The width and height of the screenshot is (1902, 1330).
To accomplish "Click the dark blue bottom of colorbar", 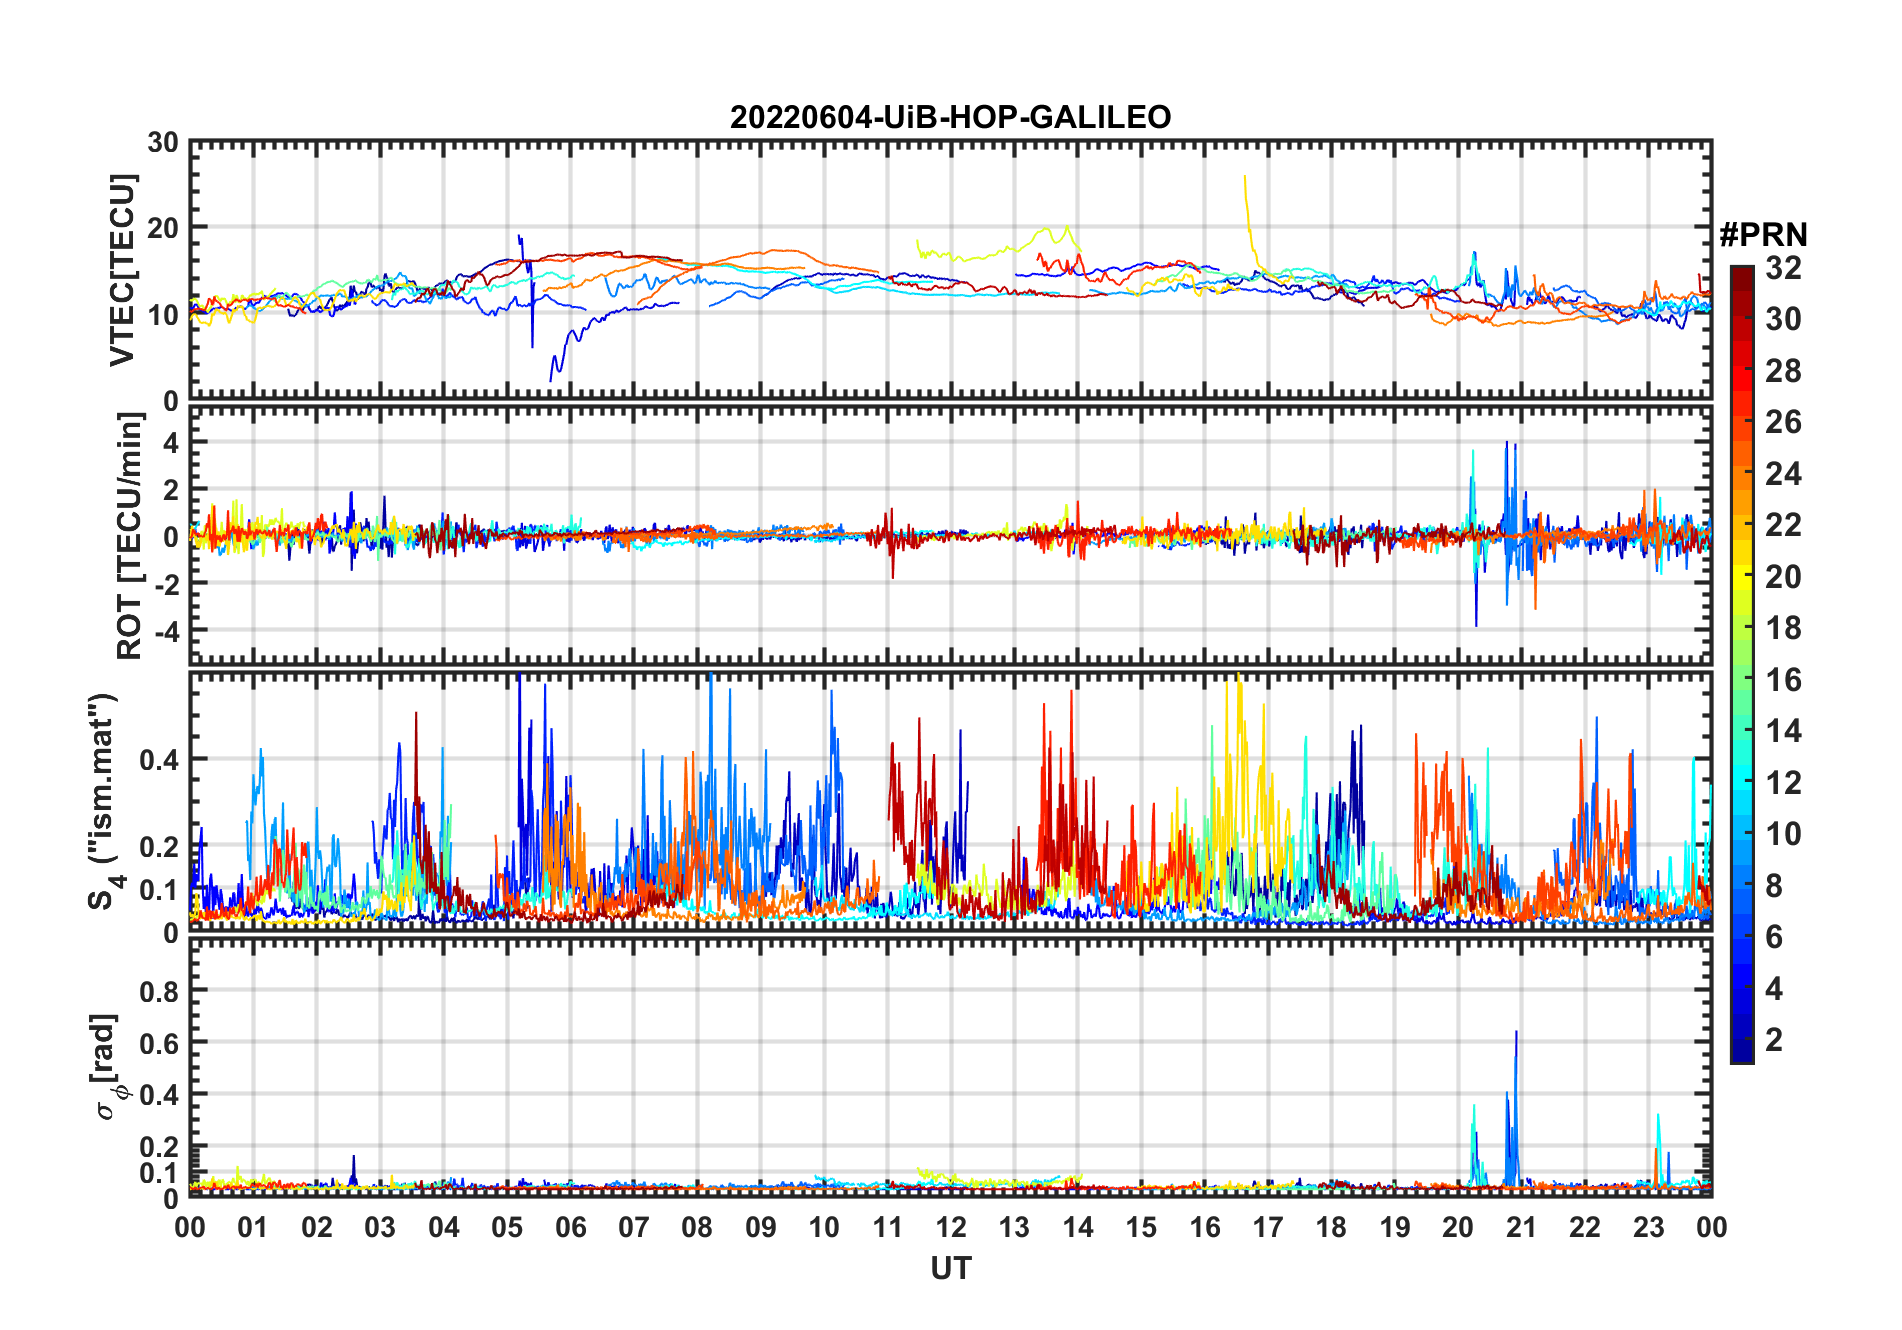I will [x=1741, y=1054].
